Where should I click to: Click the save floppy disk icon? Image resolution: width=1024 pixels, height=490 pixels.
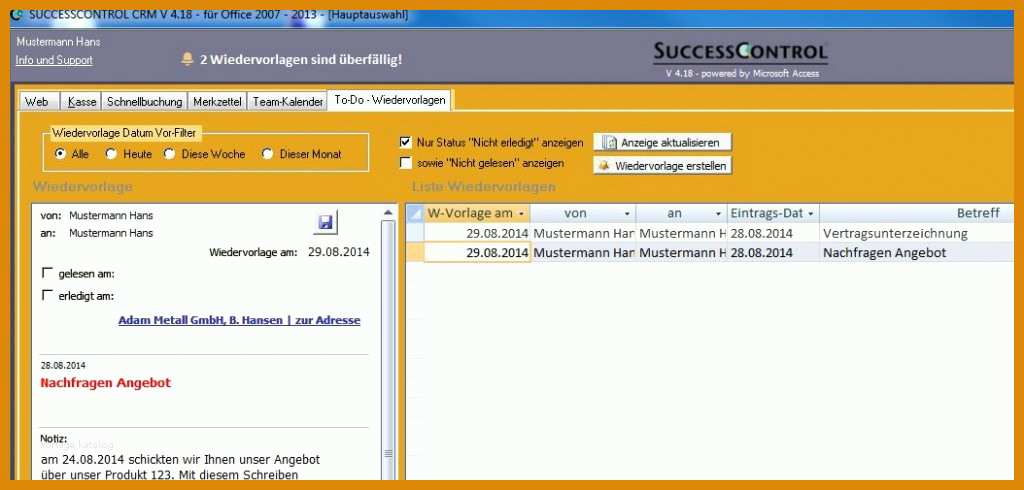click(x=325, y=223)
